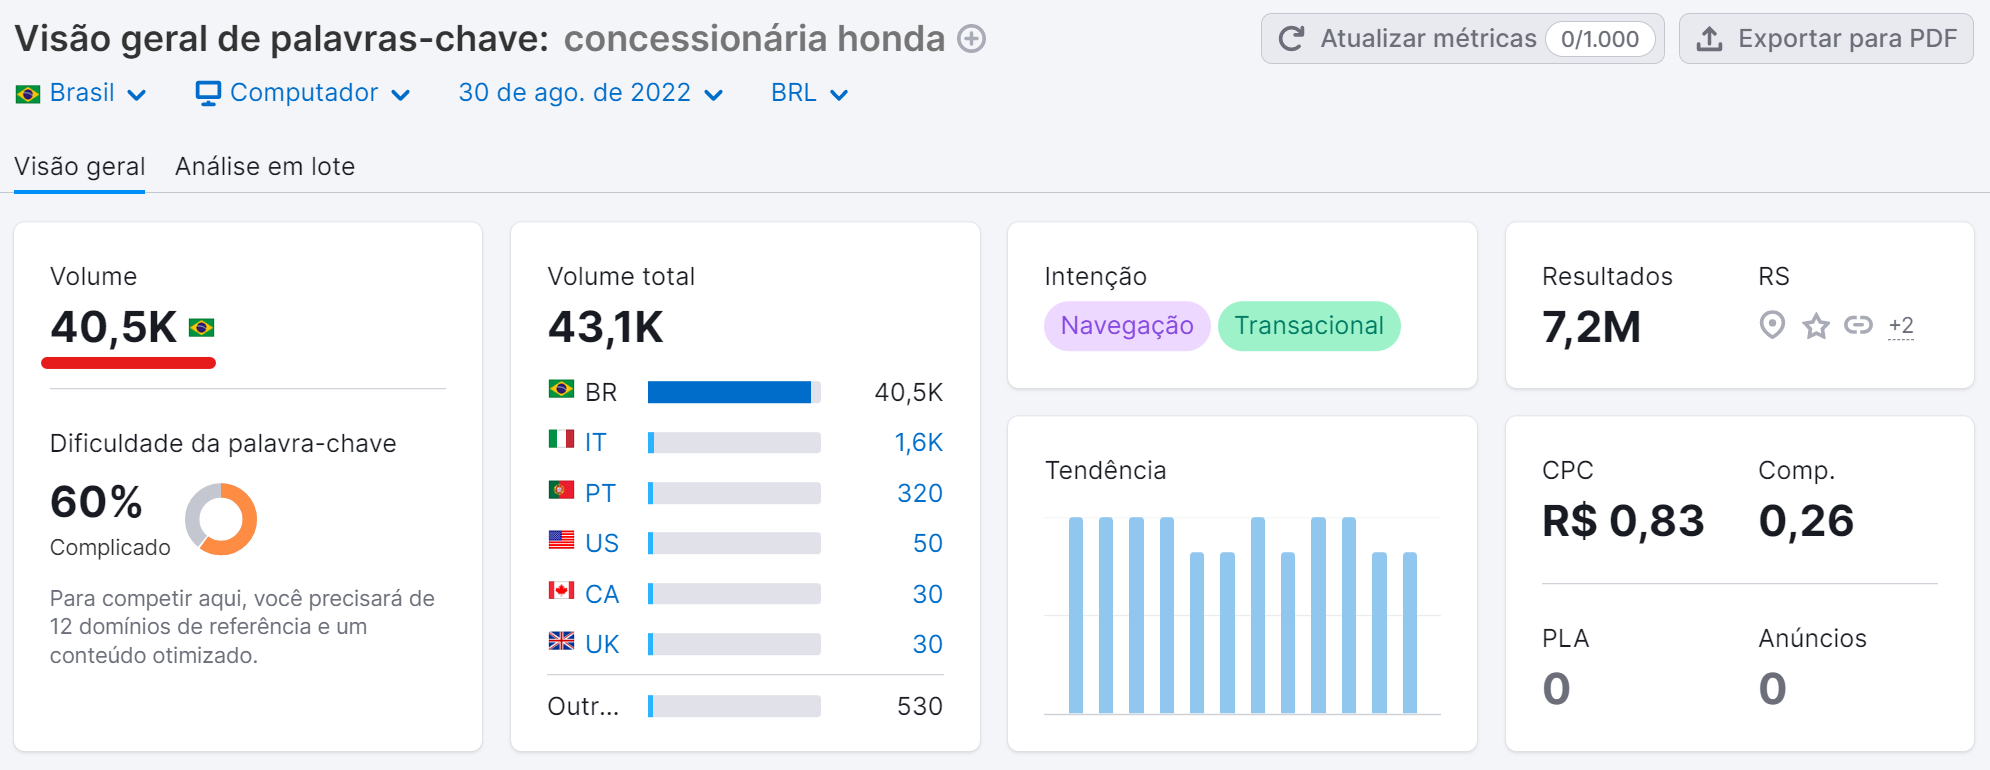Open the US country link

(x=602, y=543)
